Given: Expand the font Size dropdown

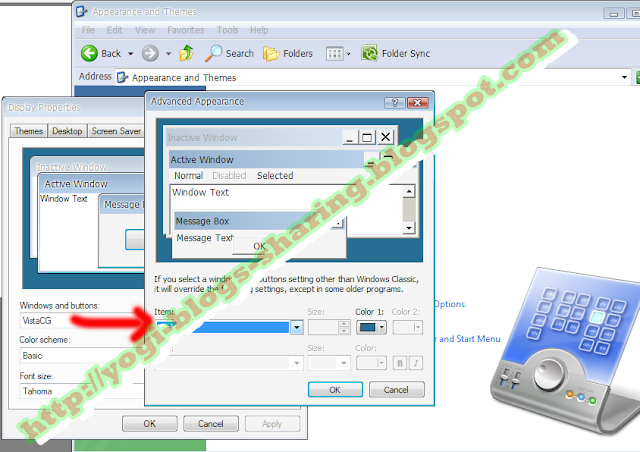Looking at the screenshot, I should (x=344, y=363).
